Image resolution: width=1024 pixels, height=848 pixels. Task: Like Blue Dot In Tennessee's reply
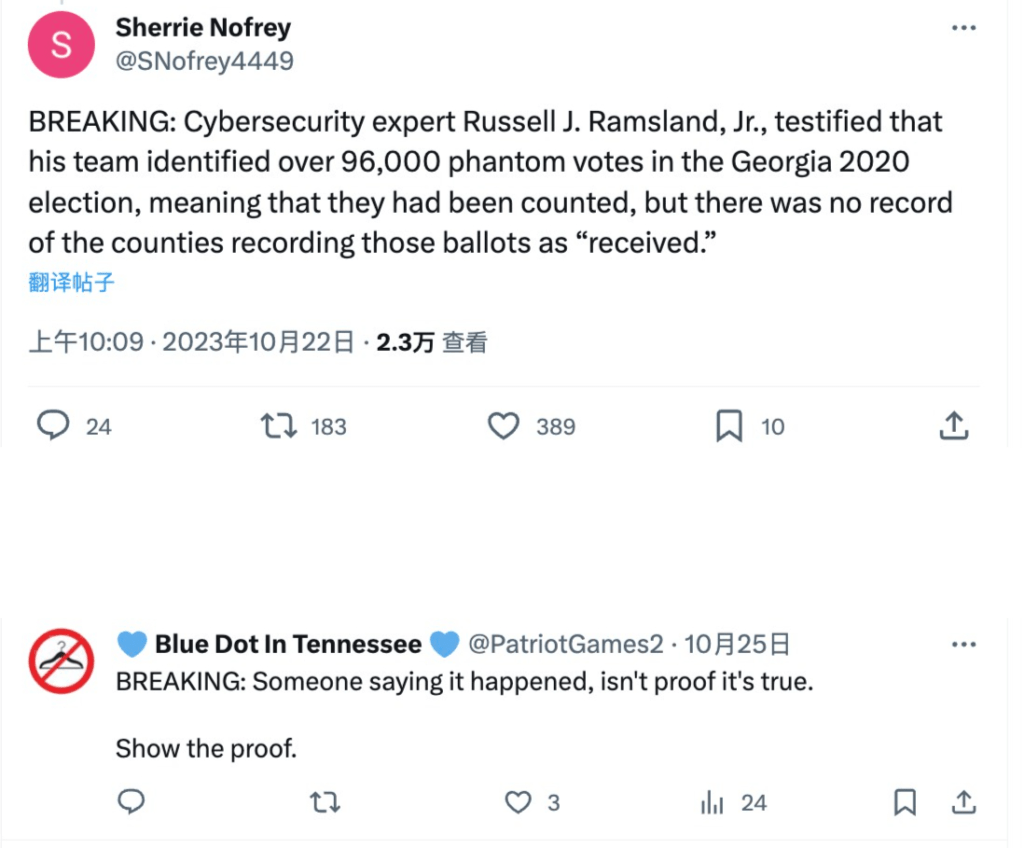pos(517,802)
